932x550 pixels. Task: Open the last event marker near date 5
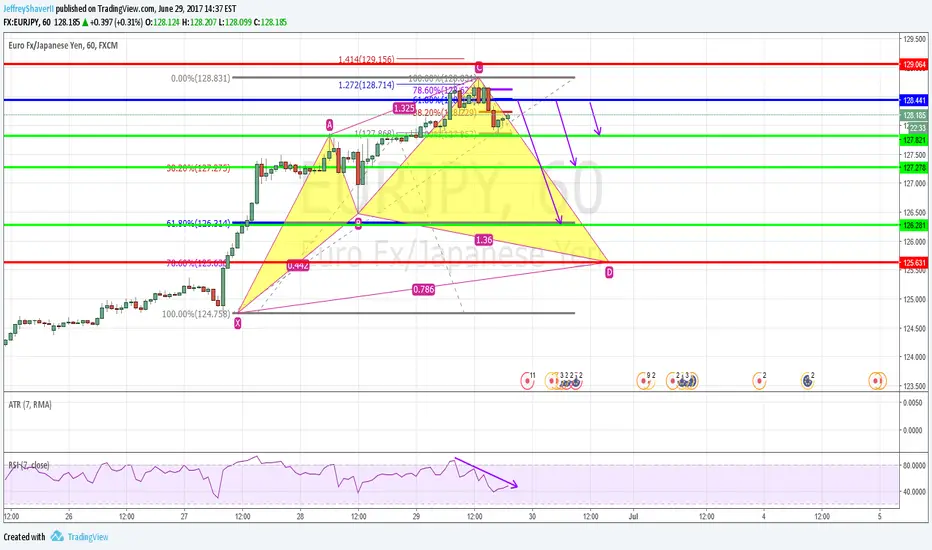pos(880,381)
